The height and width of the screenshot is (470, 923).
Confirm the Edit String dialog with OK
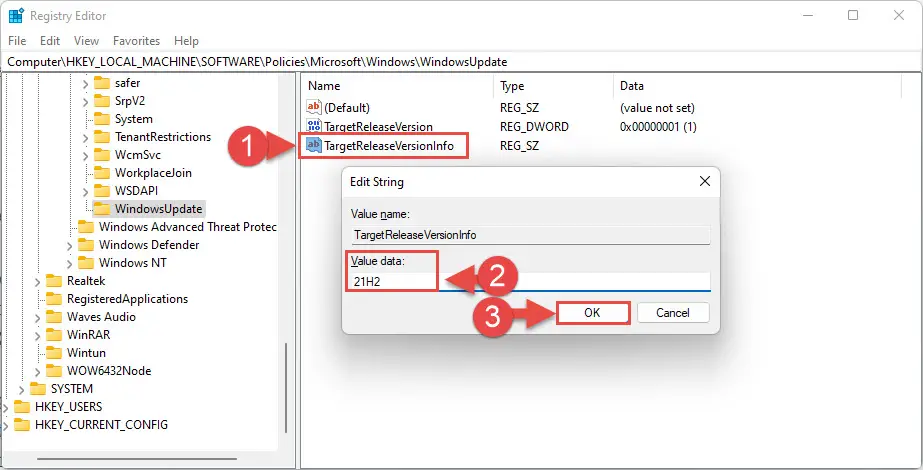pos(592,313)
